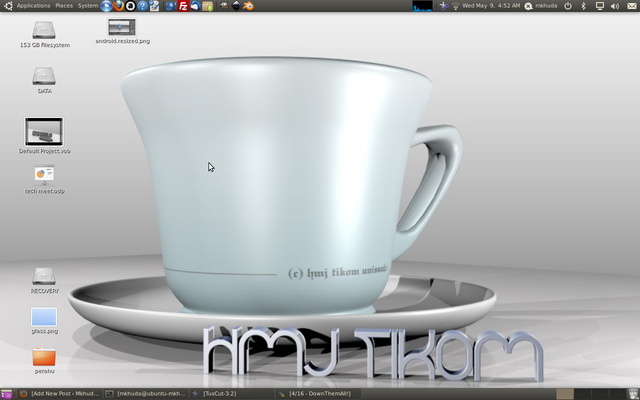Expand the mkhuda user status menu
The image size is (640, 400).
540,6
